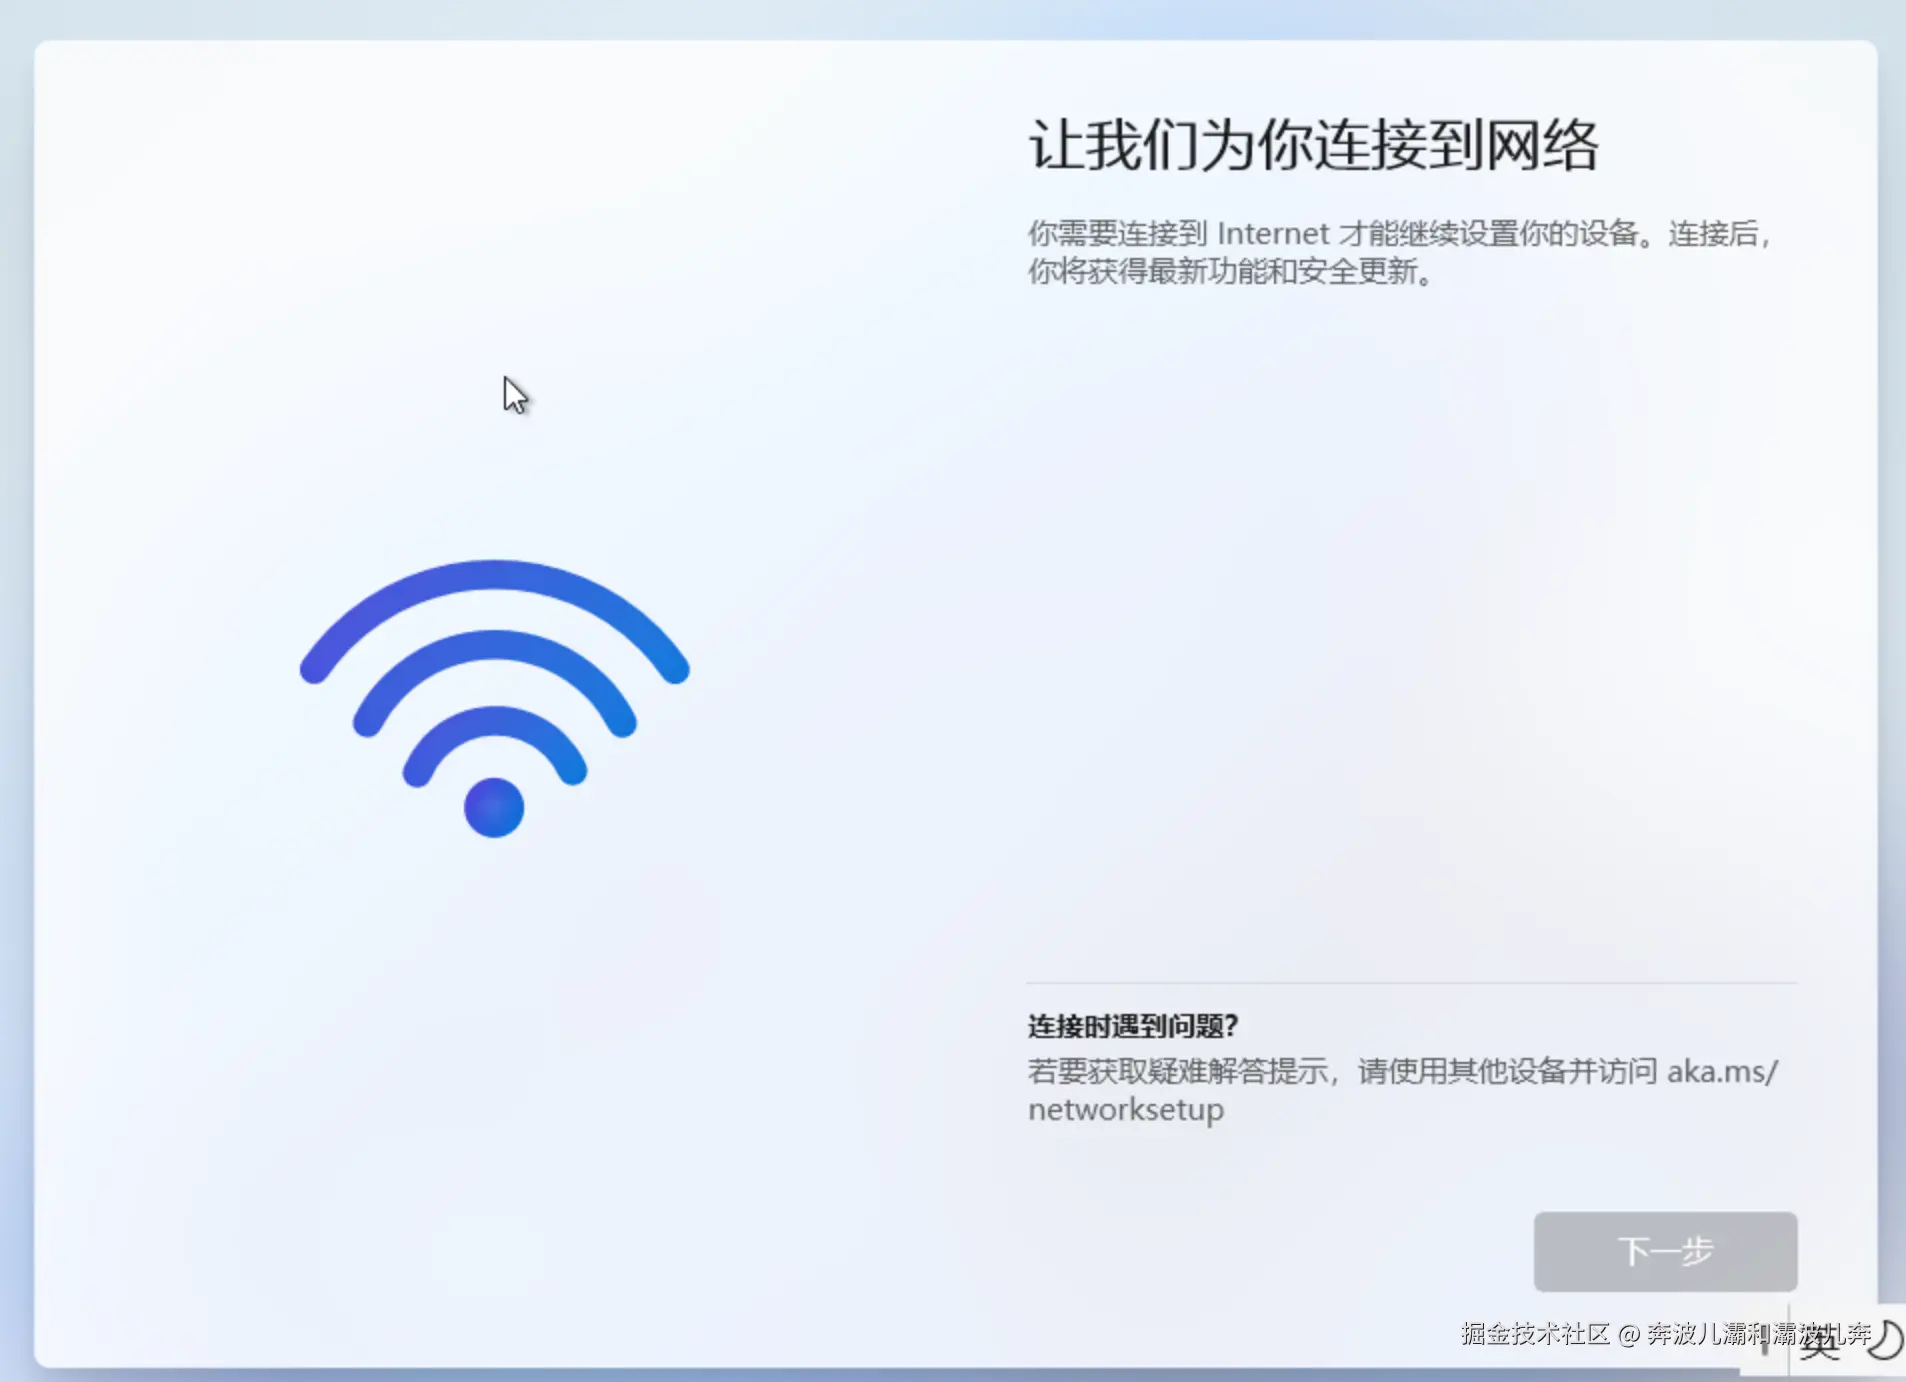Click the 奔波儿灞 watermark username

pyautogui.click(x=1697, y=1334)
